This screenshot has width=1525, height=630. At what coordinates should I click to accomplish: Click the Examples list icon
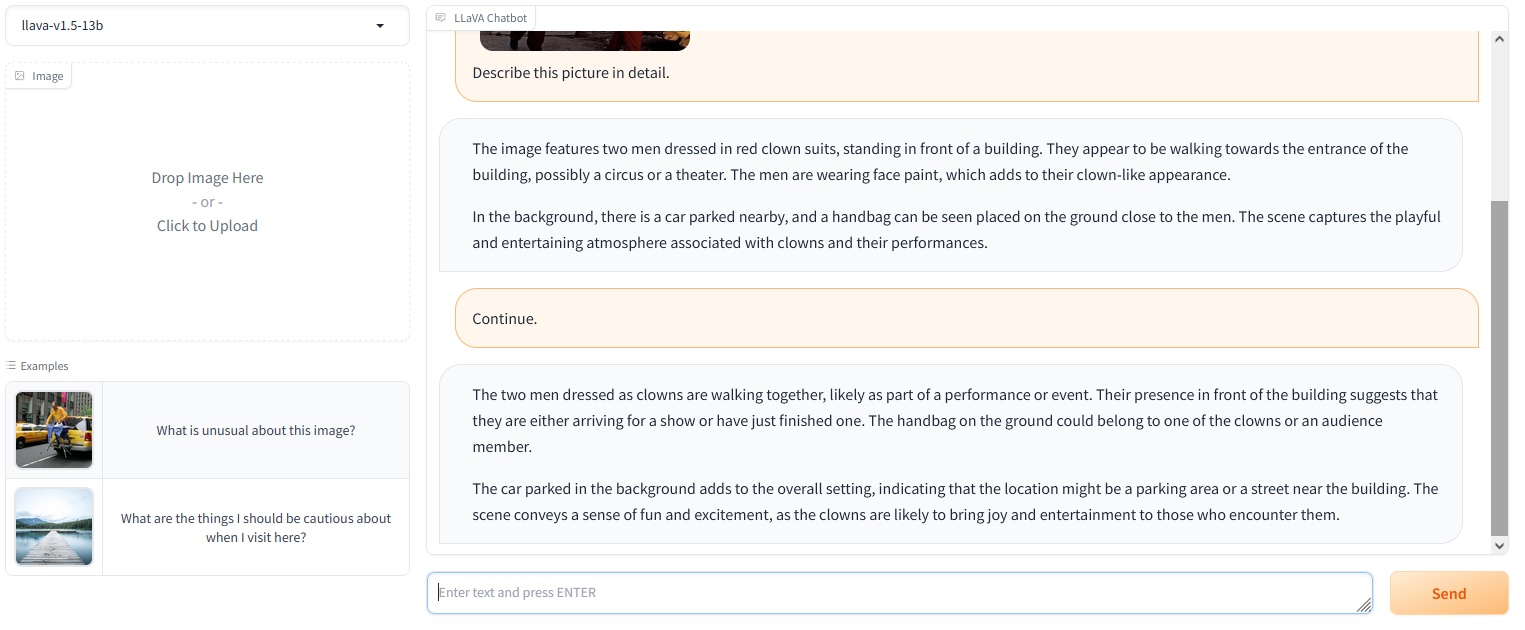pos(11,366)
